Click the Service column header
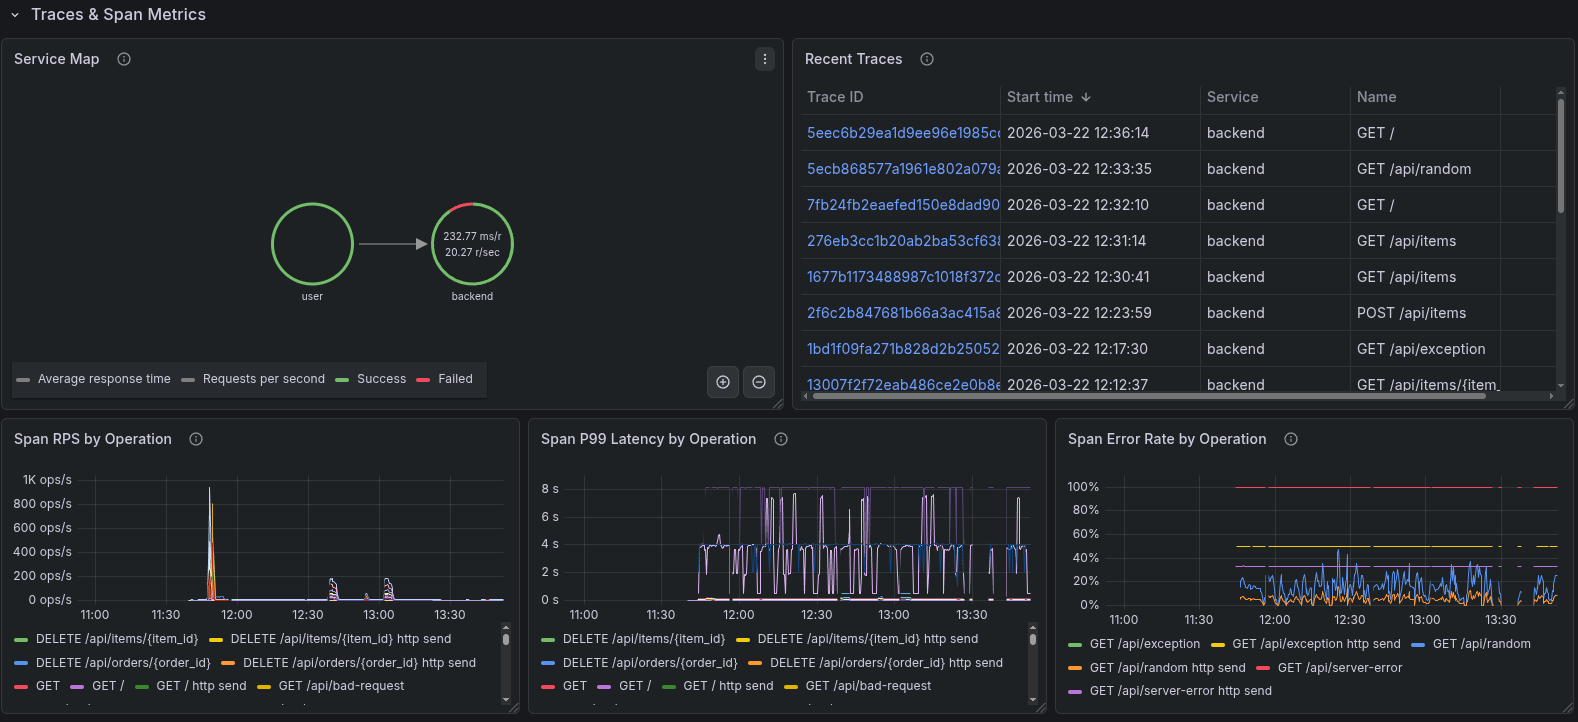The image size is (1578, 722). click(x=1232, y=97)
